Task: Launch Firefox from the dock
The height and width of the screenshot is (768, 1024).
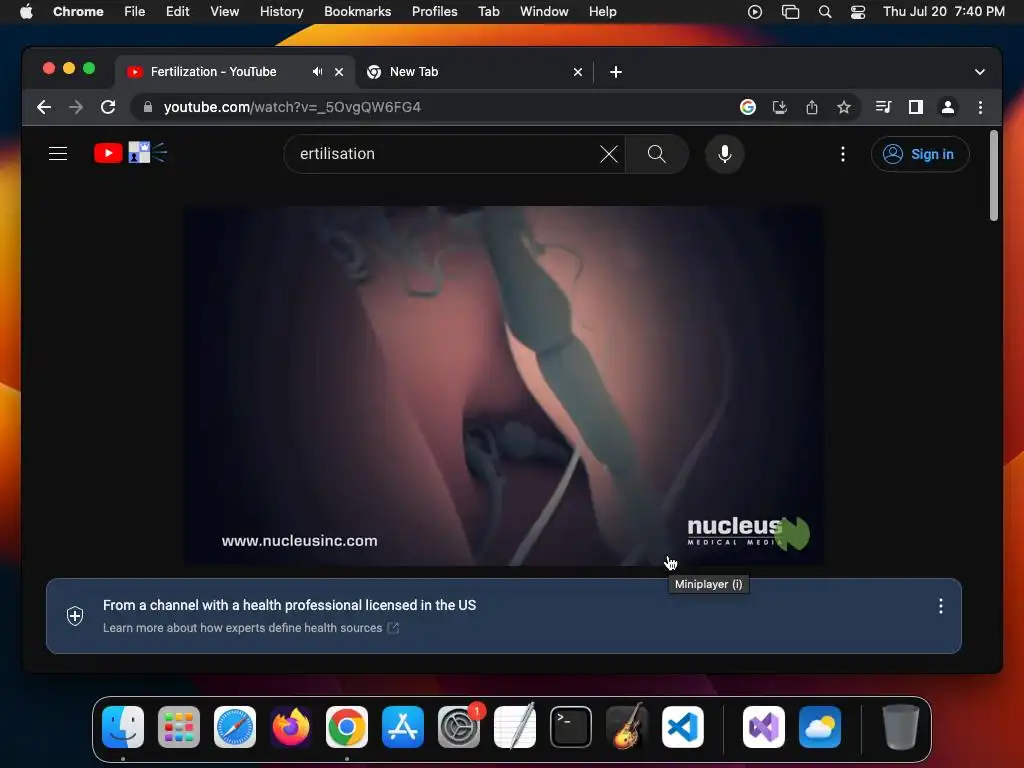Action: click(291, 727)
